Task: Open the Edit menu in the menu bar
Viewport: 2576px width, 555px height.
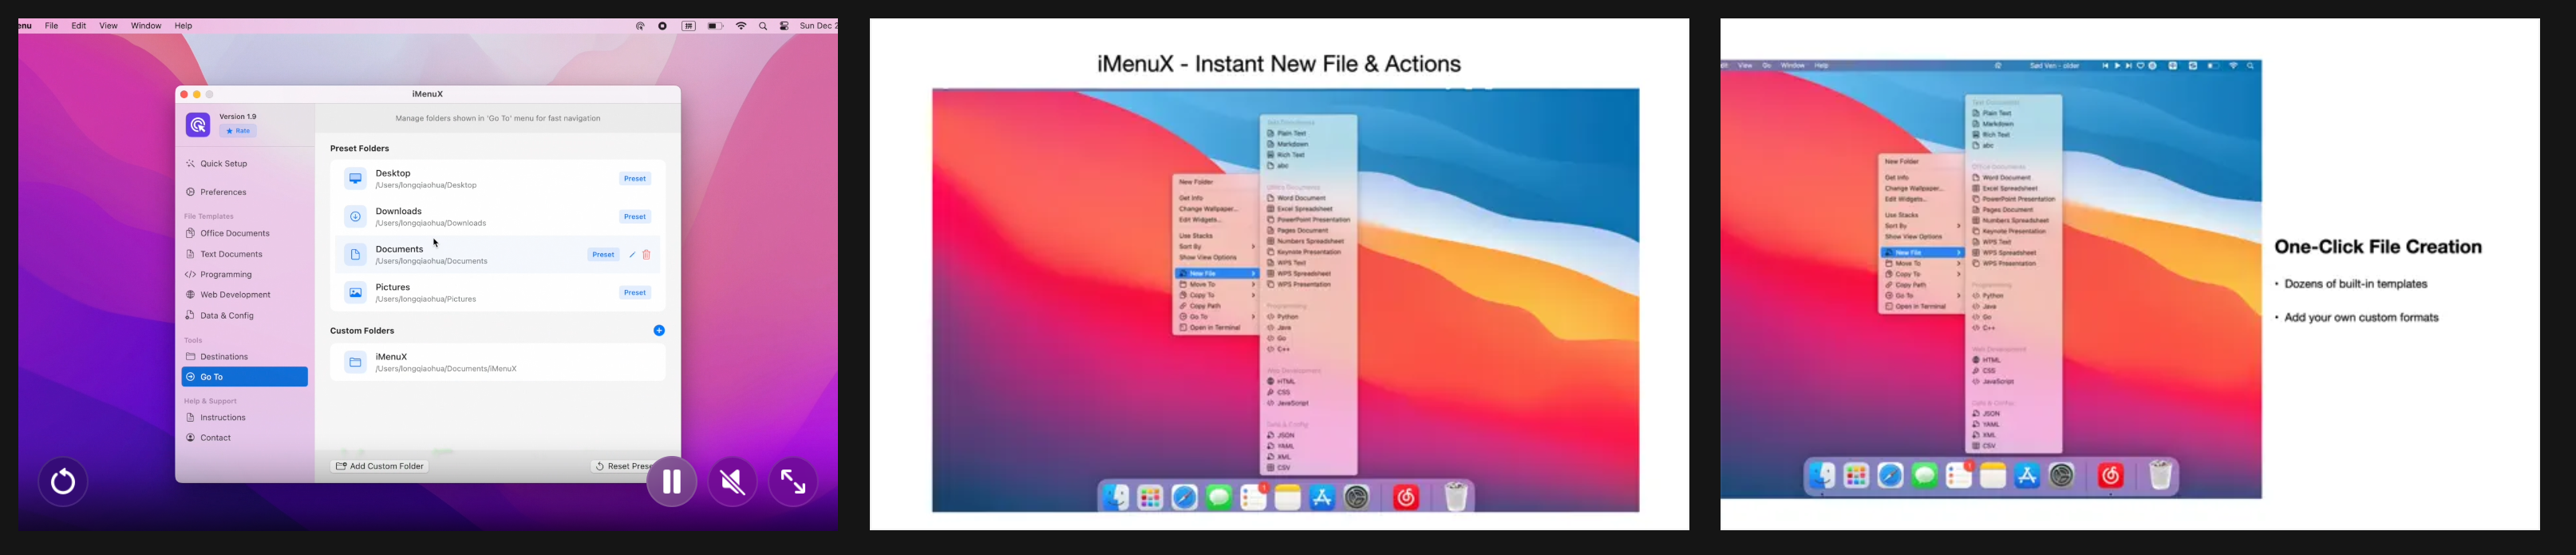Action: [x=79, y=26]
